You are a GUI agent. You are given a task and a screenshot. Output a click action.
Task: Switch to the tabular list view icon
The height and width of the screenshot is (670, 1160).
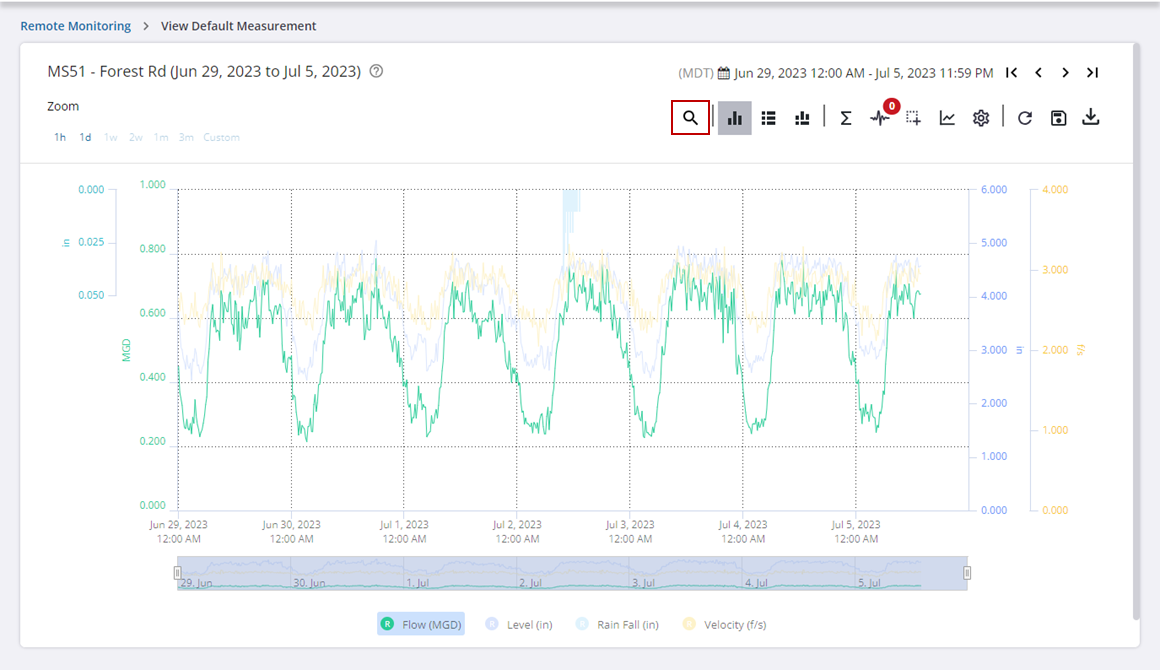point(769,118)
